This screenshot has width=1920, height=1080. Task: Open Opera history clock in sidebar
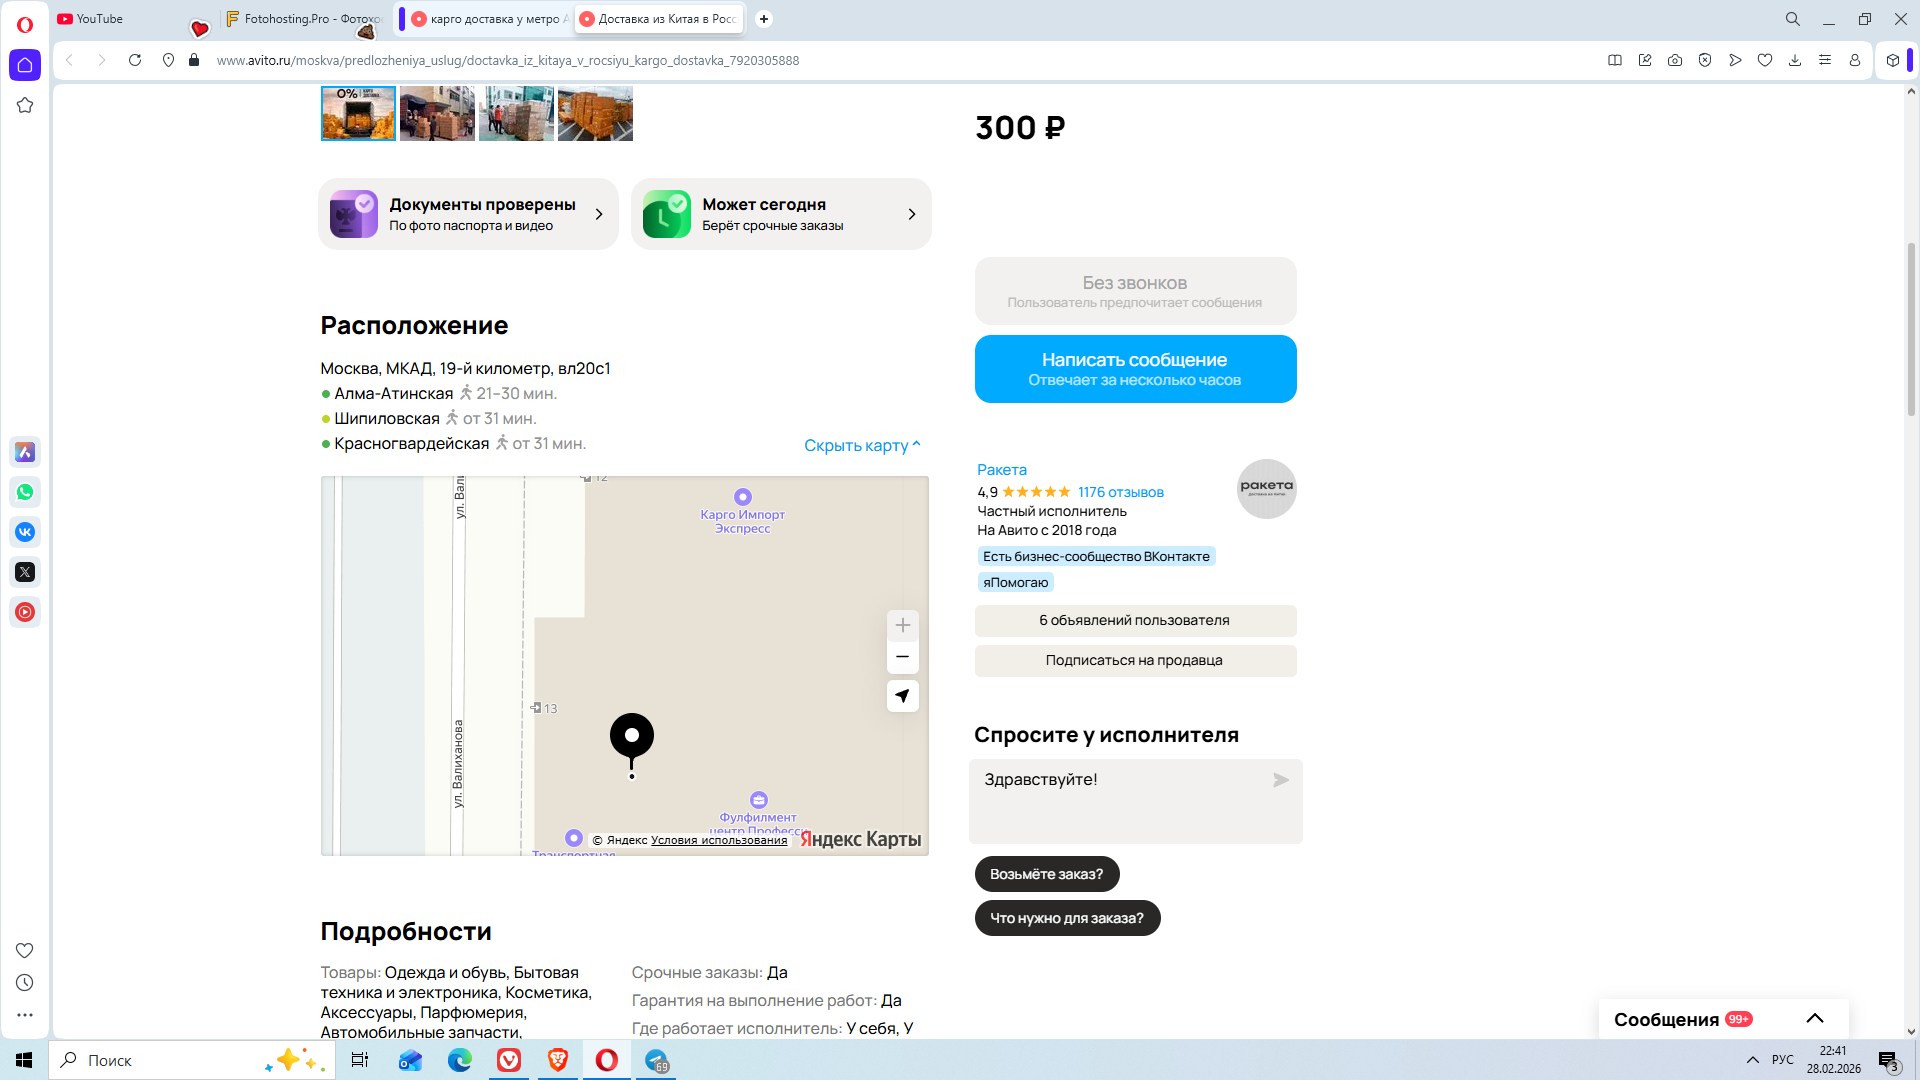click(x=25, y=983)
